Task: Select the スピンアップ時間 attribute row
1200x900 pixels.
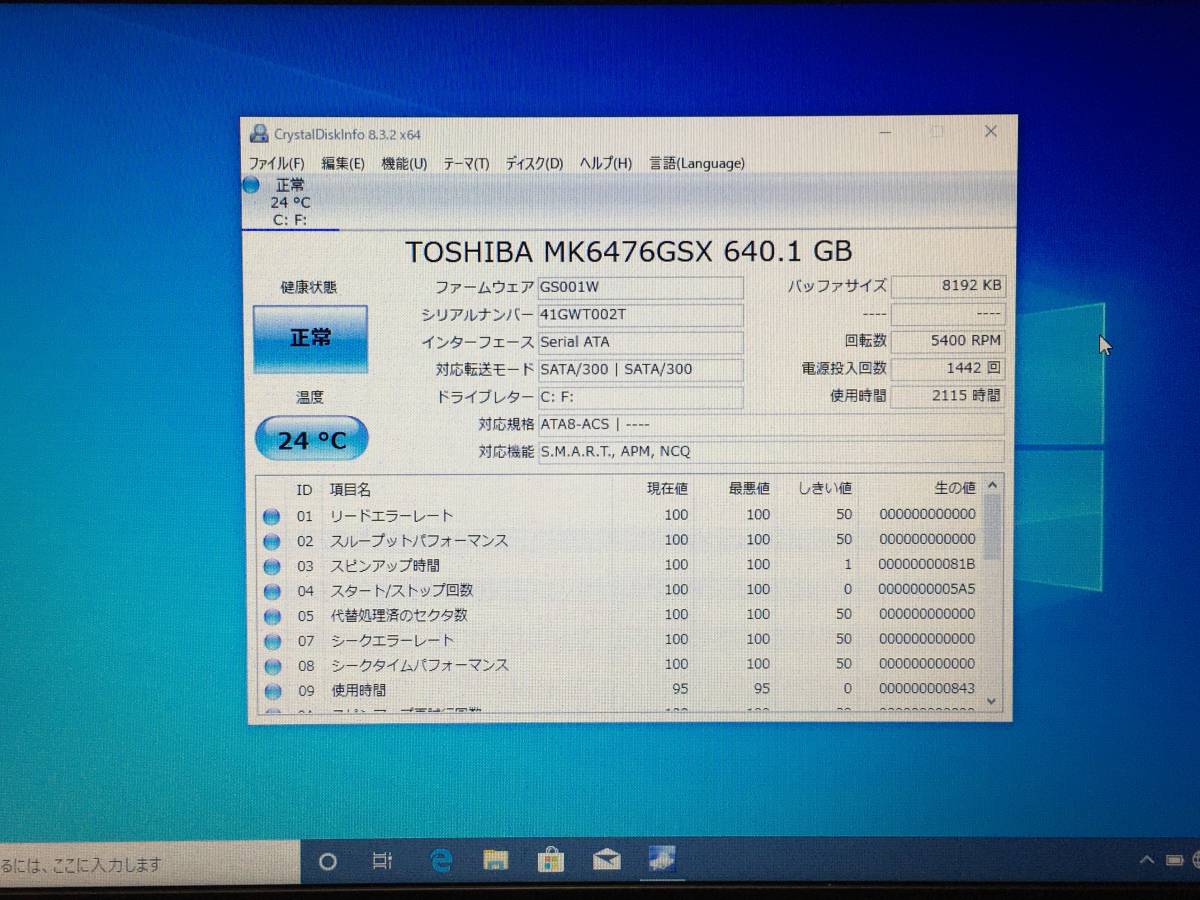Action: 619,565
